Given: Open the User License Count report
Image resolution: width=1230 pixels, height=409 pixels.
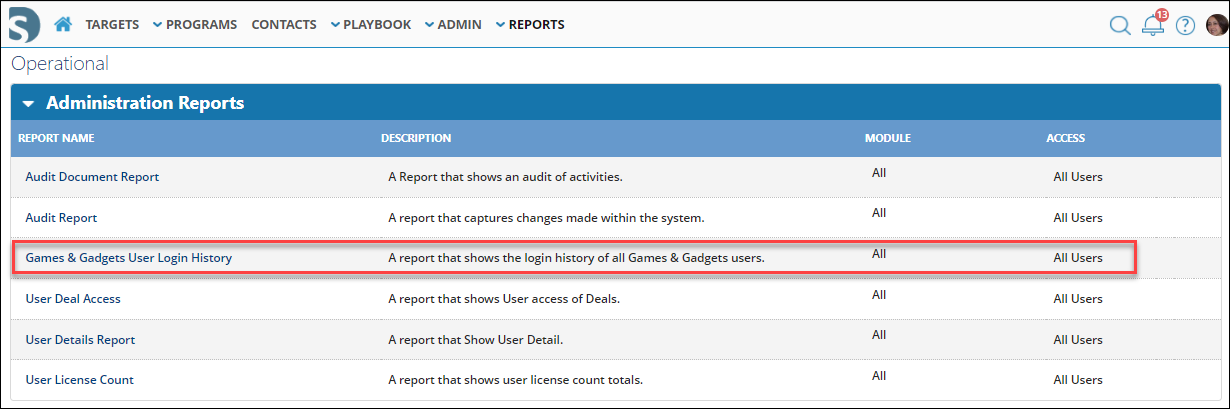Looking at the screenshot, I should click(79, 380).
